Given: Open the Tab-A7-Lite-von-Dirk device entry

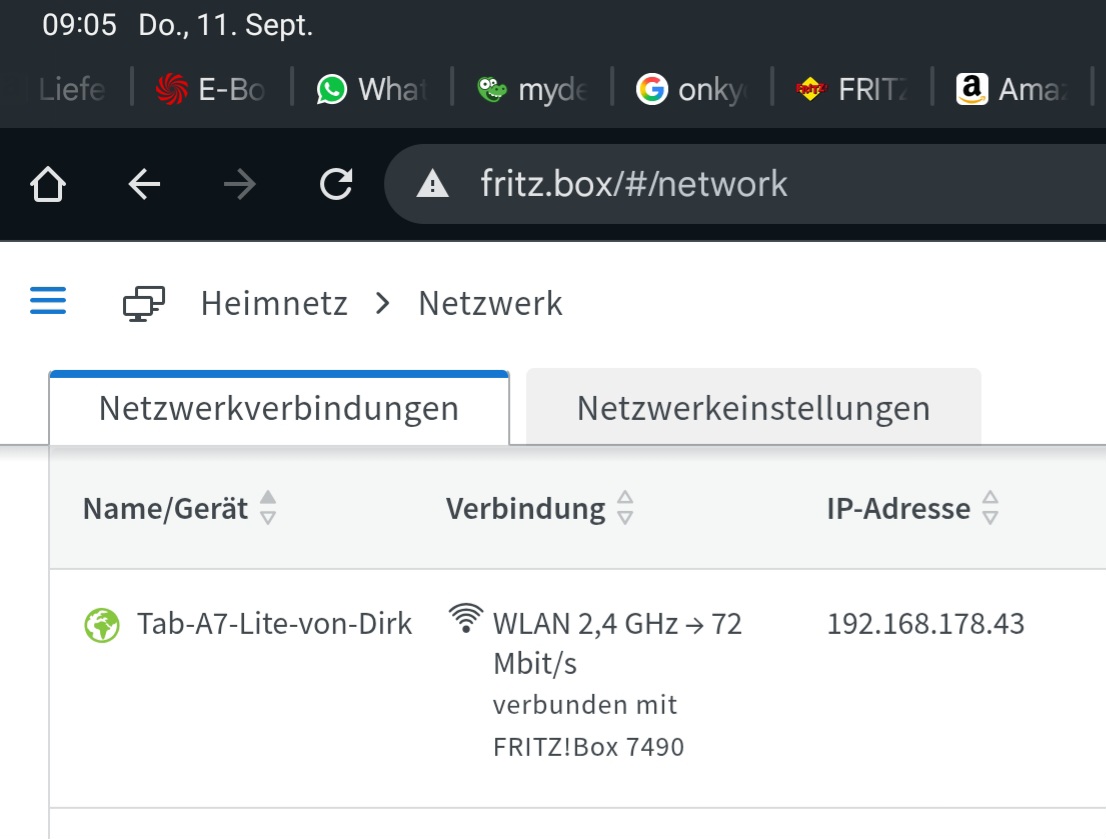Looking at the screenshot, I should (x=274, y=624).
